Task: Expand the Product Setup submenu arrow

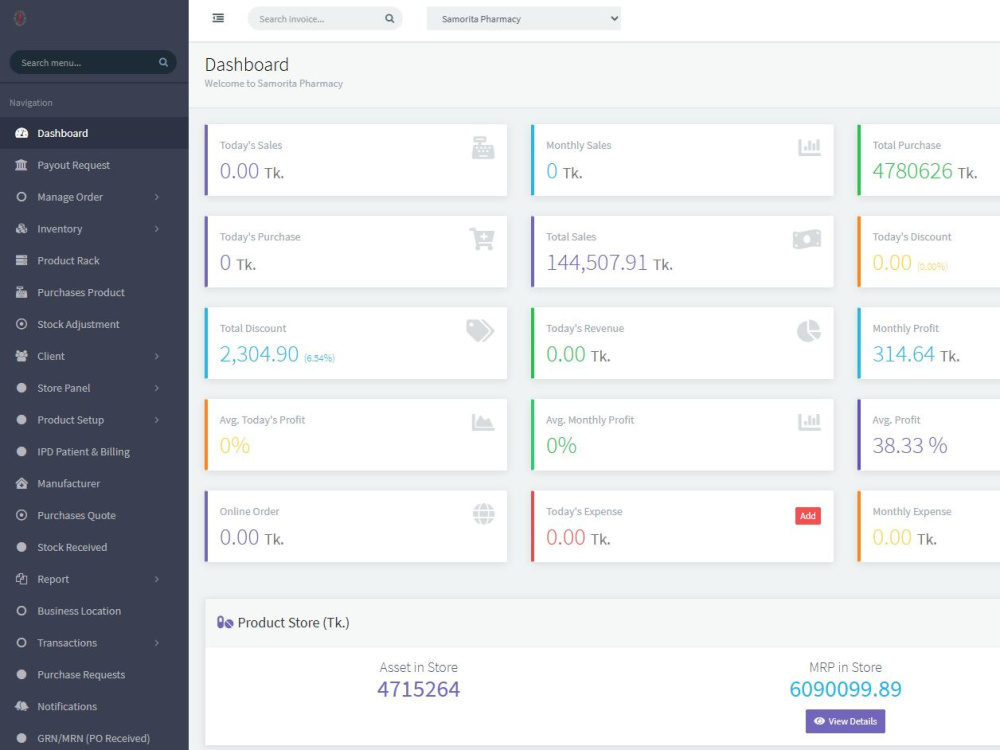Action: click(157, 420)
